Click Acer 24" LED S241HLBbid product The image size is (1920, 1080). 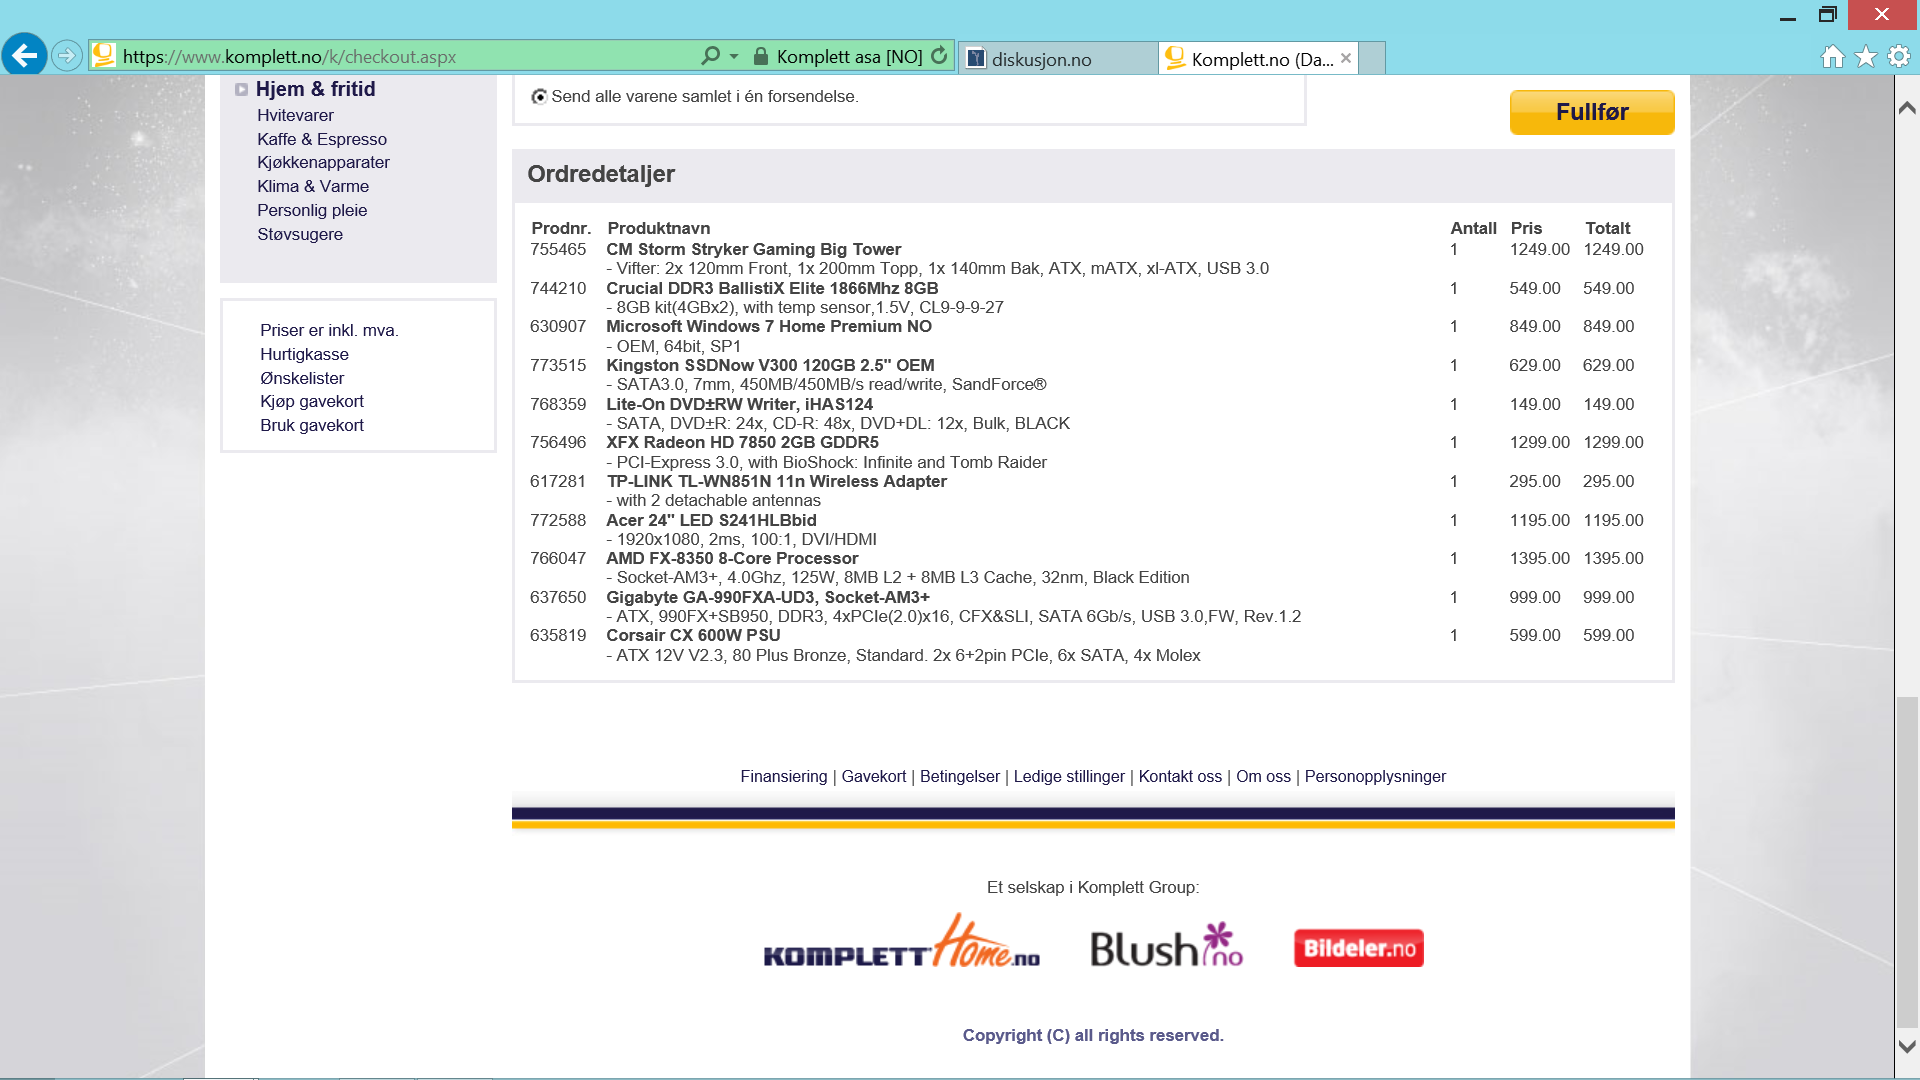(711, 520)
